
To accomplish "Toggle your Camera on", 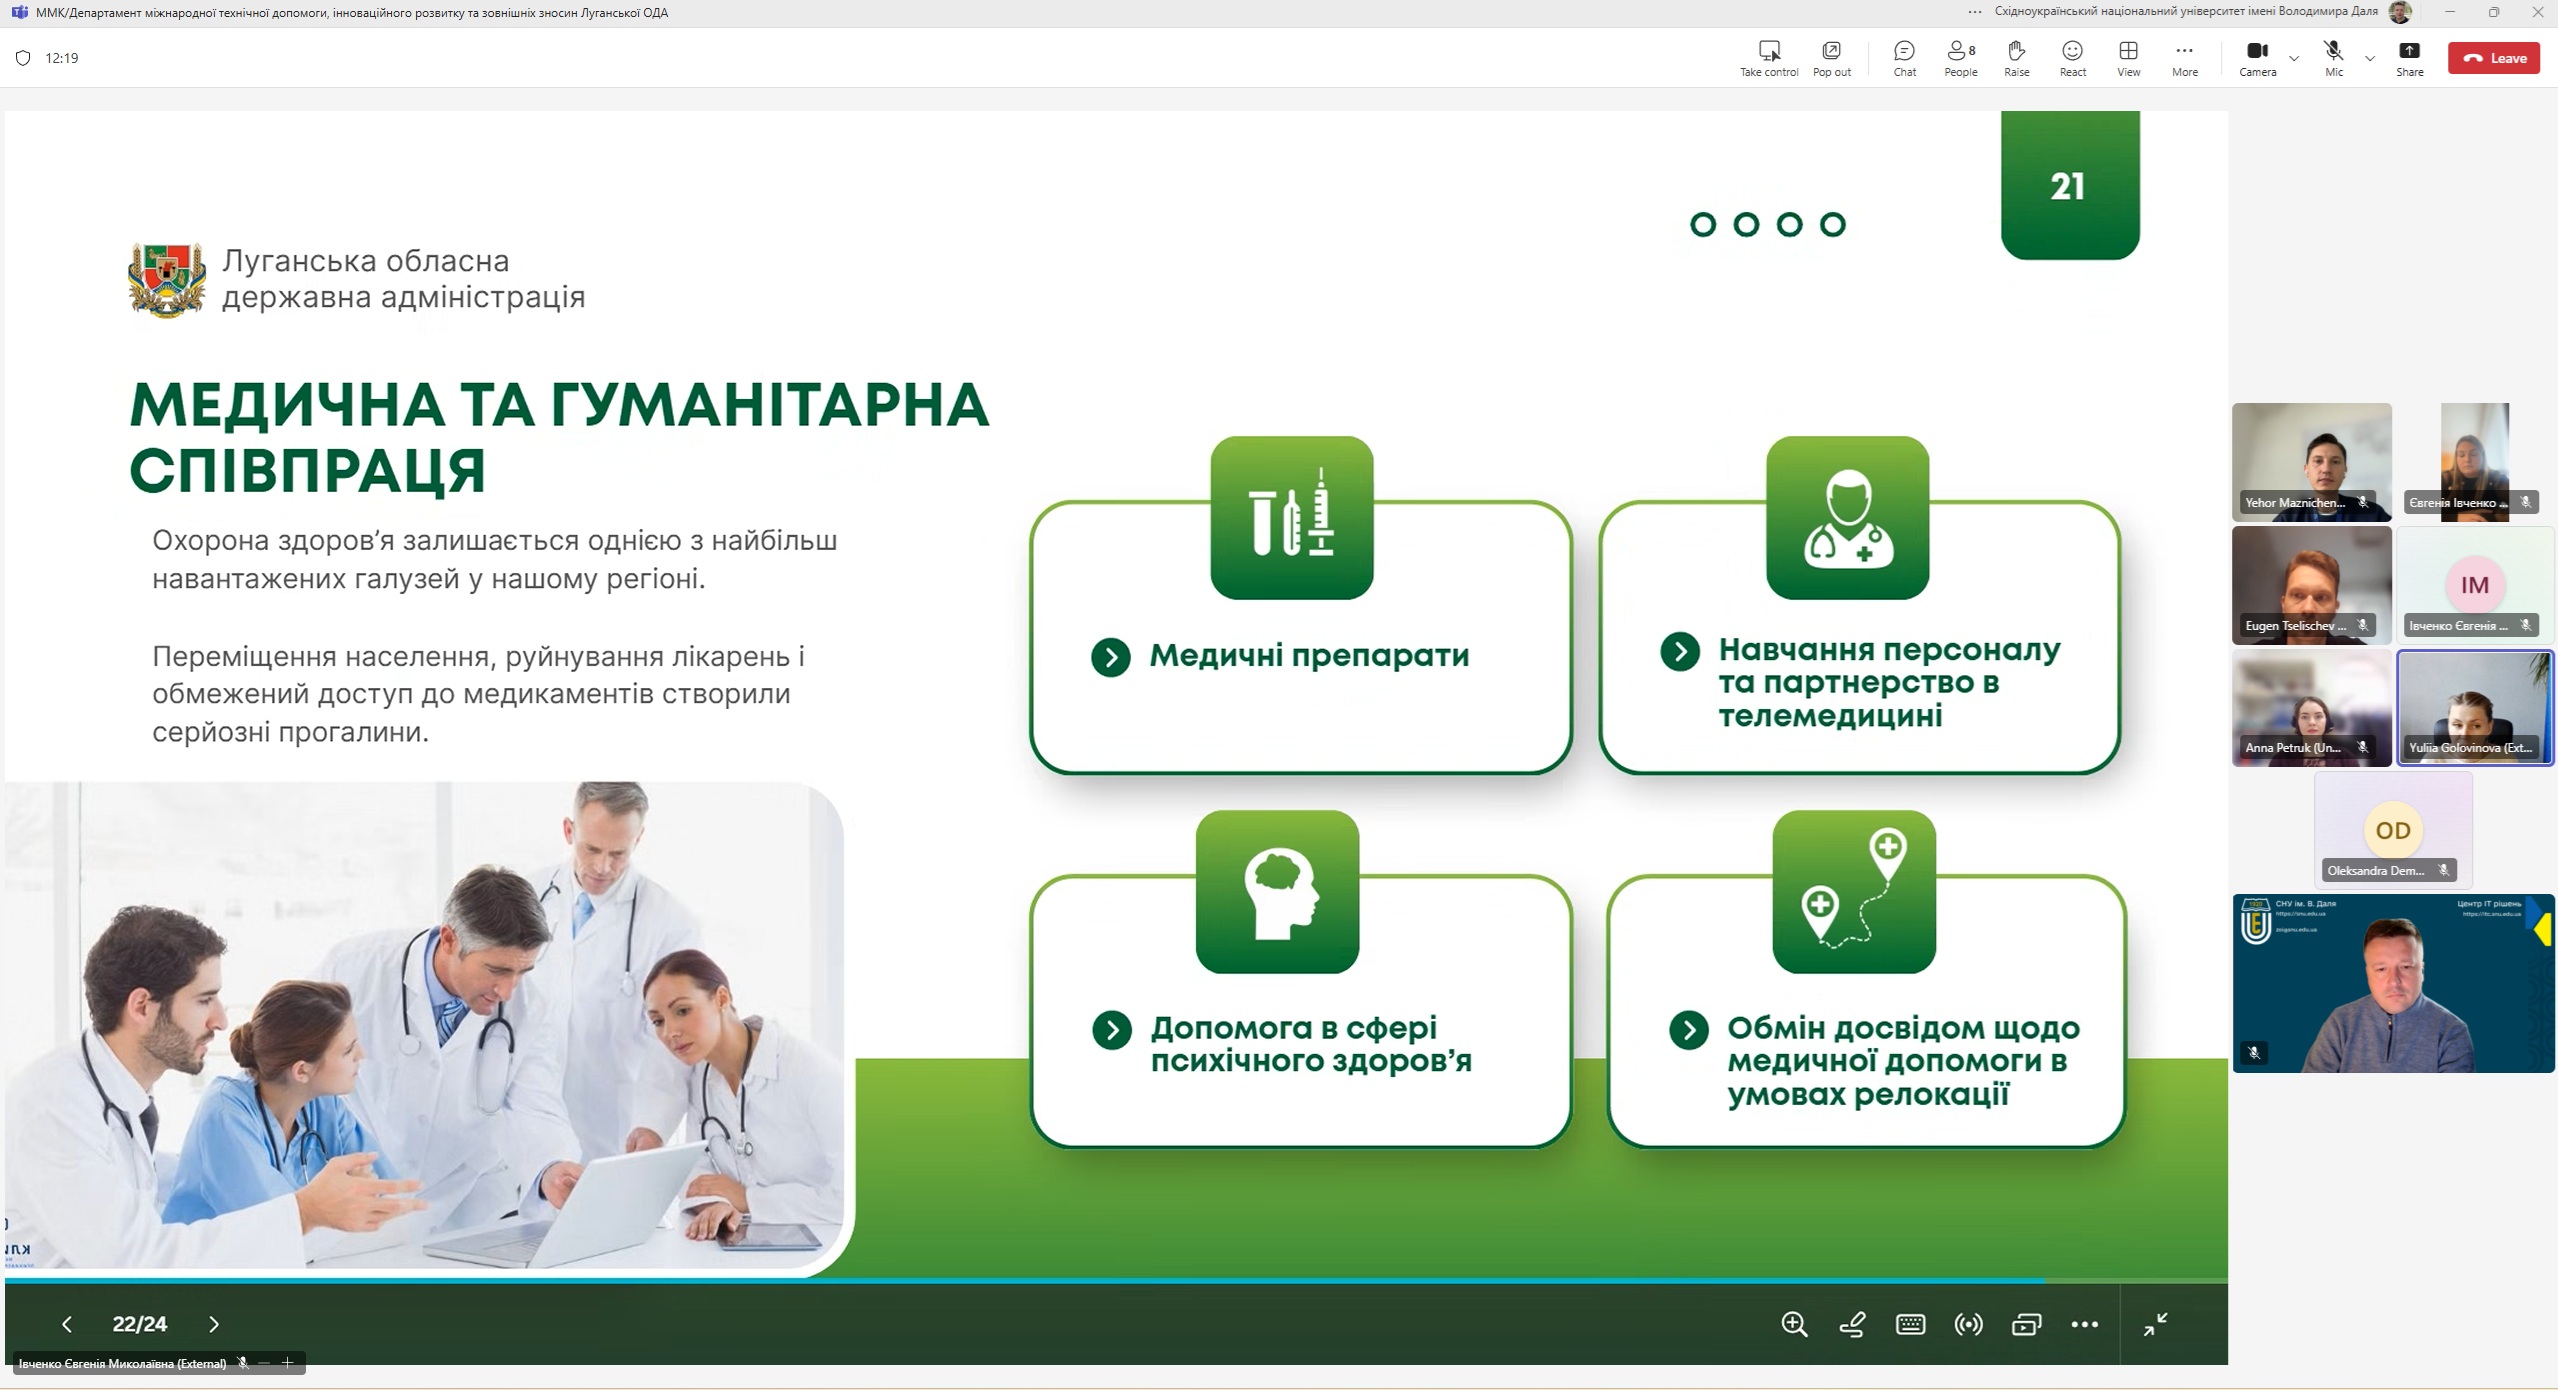I will [2256, 58].
